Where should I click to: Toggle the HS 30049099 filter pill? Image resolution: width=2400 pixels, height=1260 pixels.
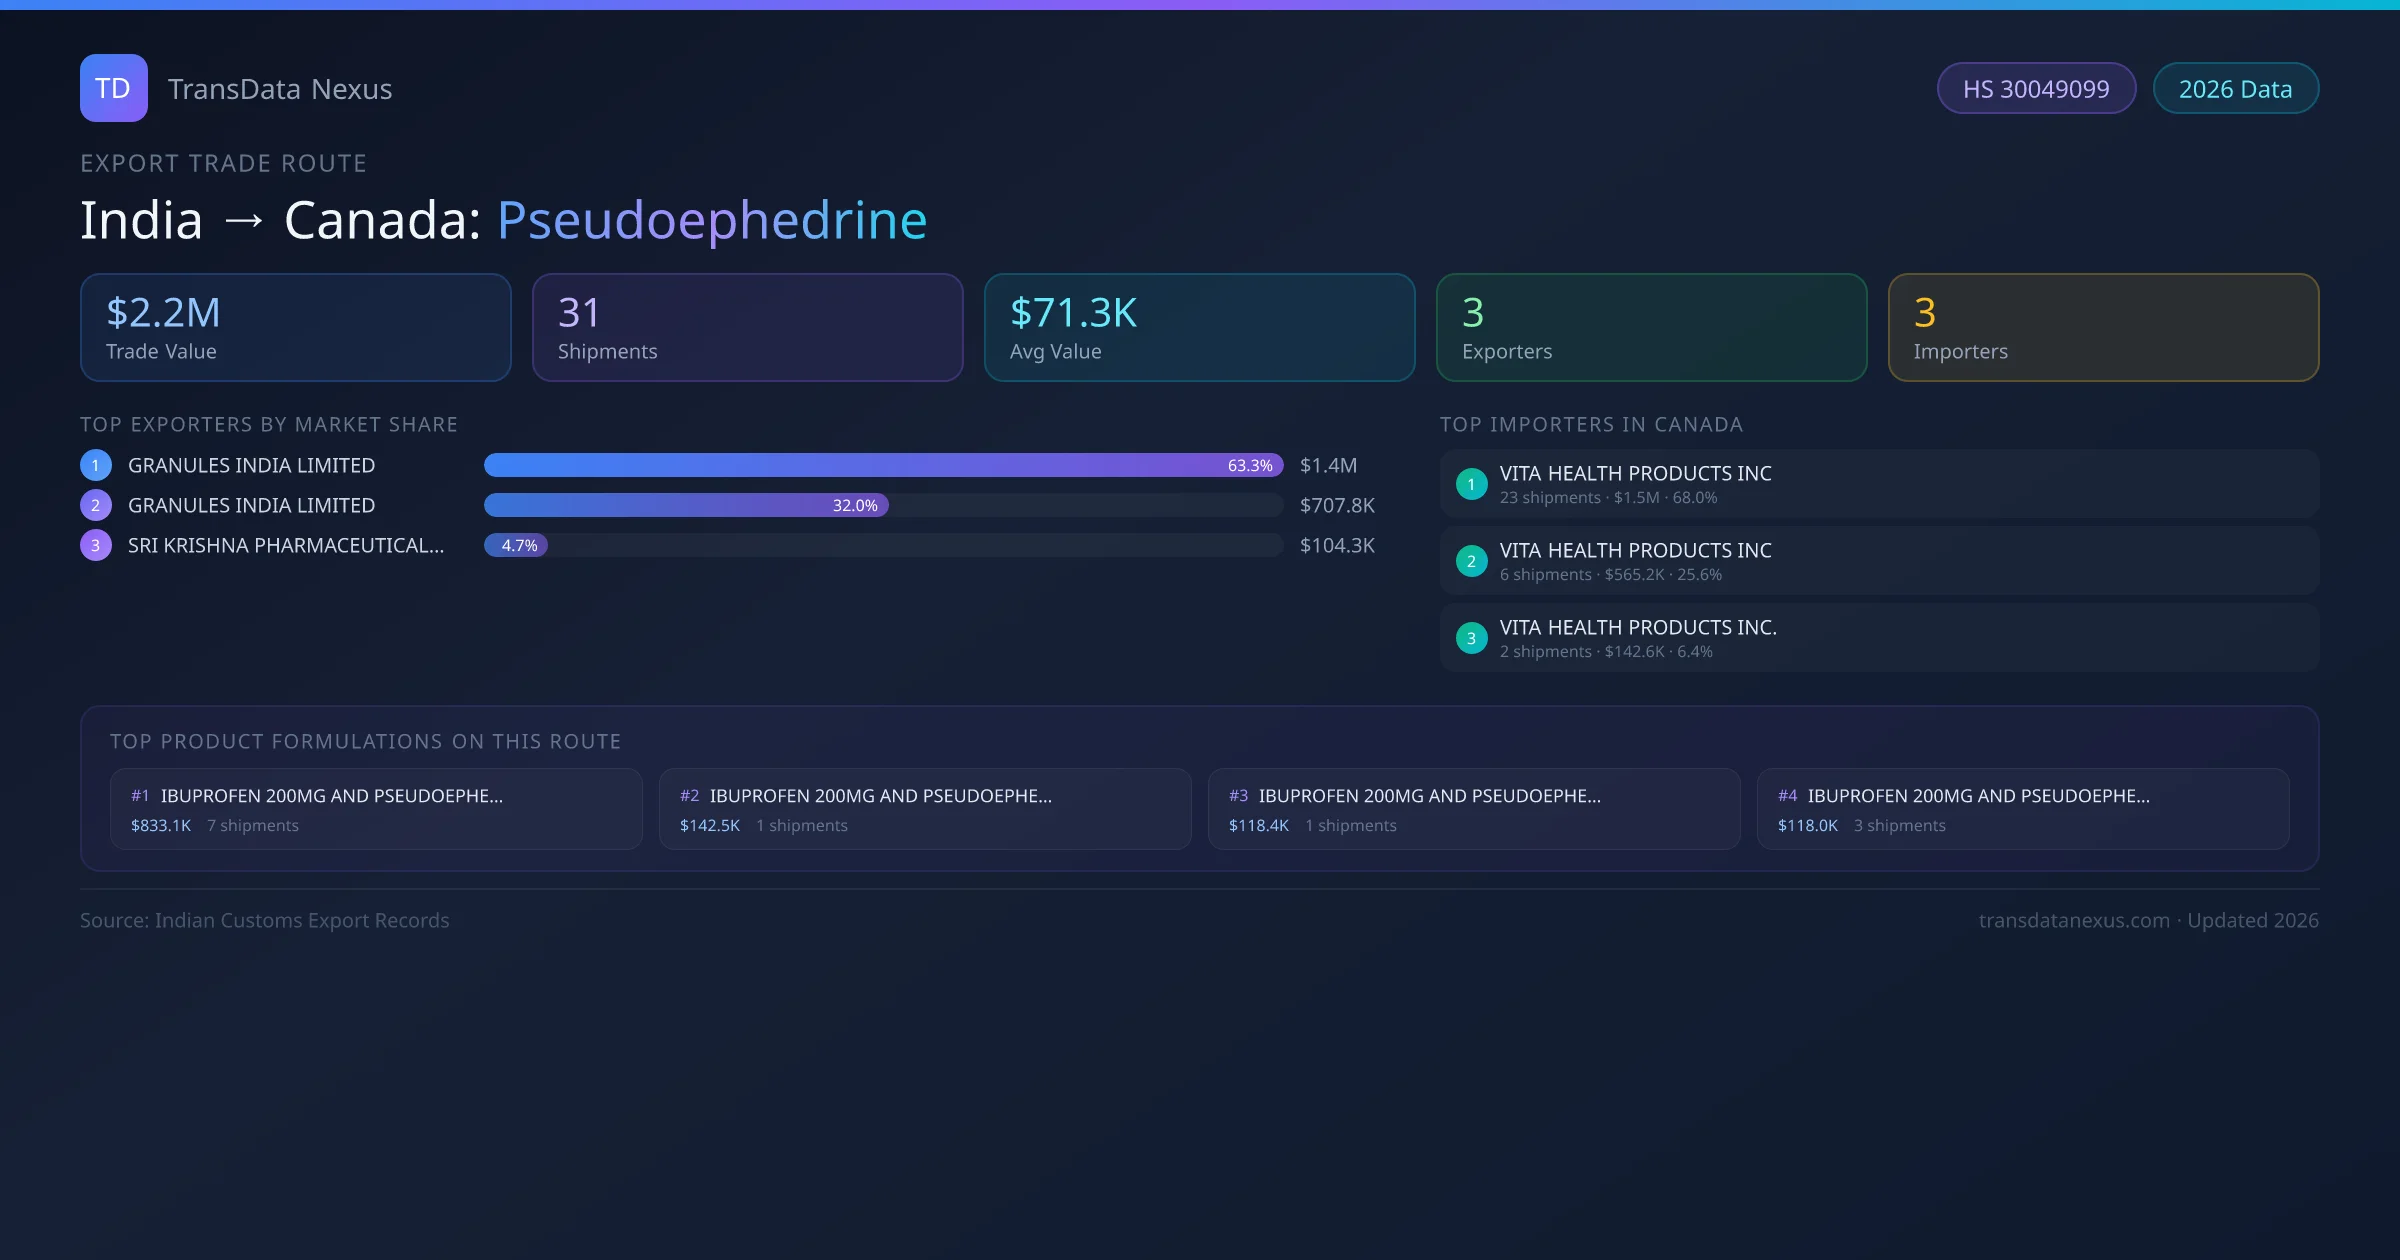click(x=2036, y=88)
